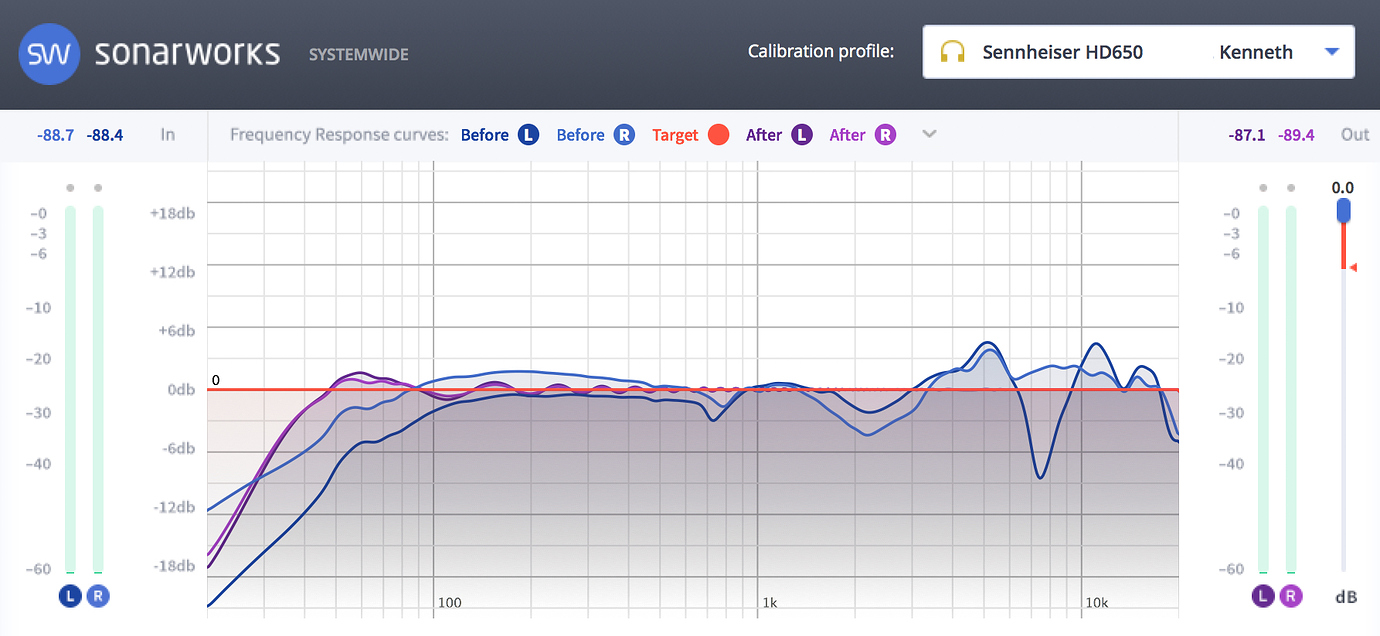Click input level value -88.4

coord(105,135)
